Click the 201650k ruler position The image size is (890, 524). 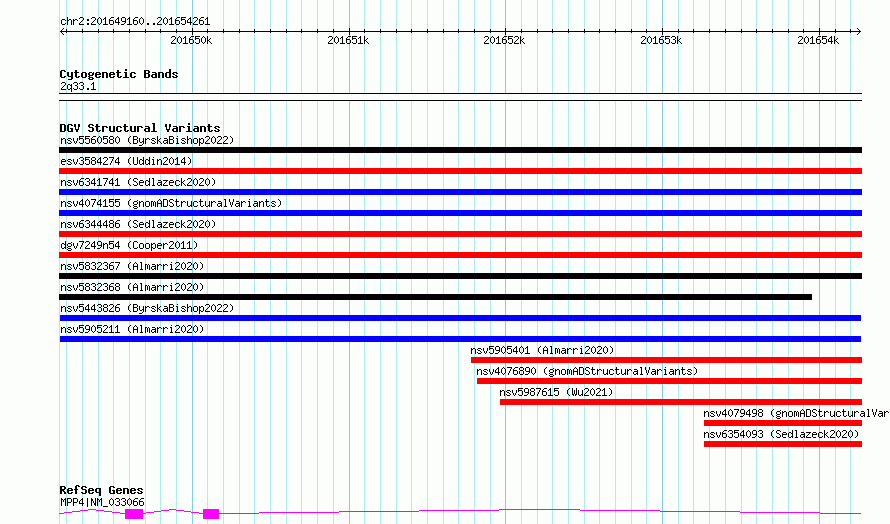click(191, 40)
